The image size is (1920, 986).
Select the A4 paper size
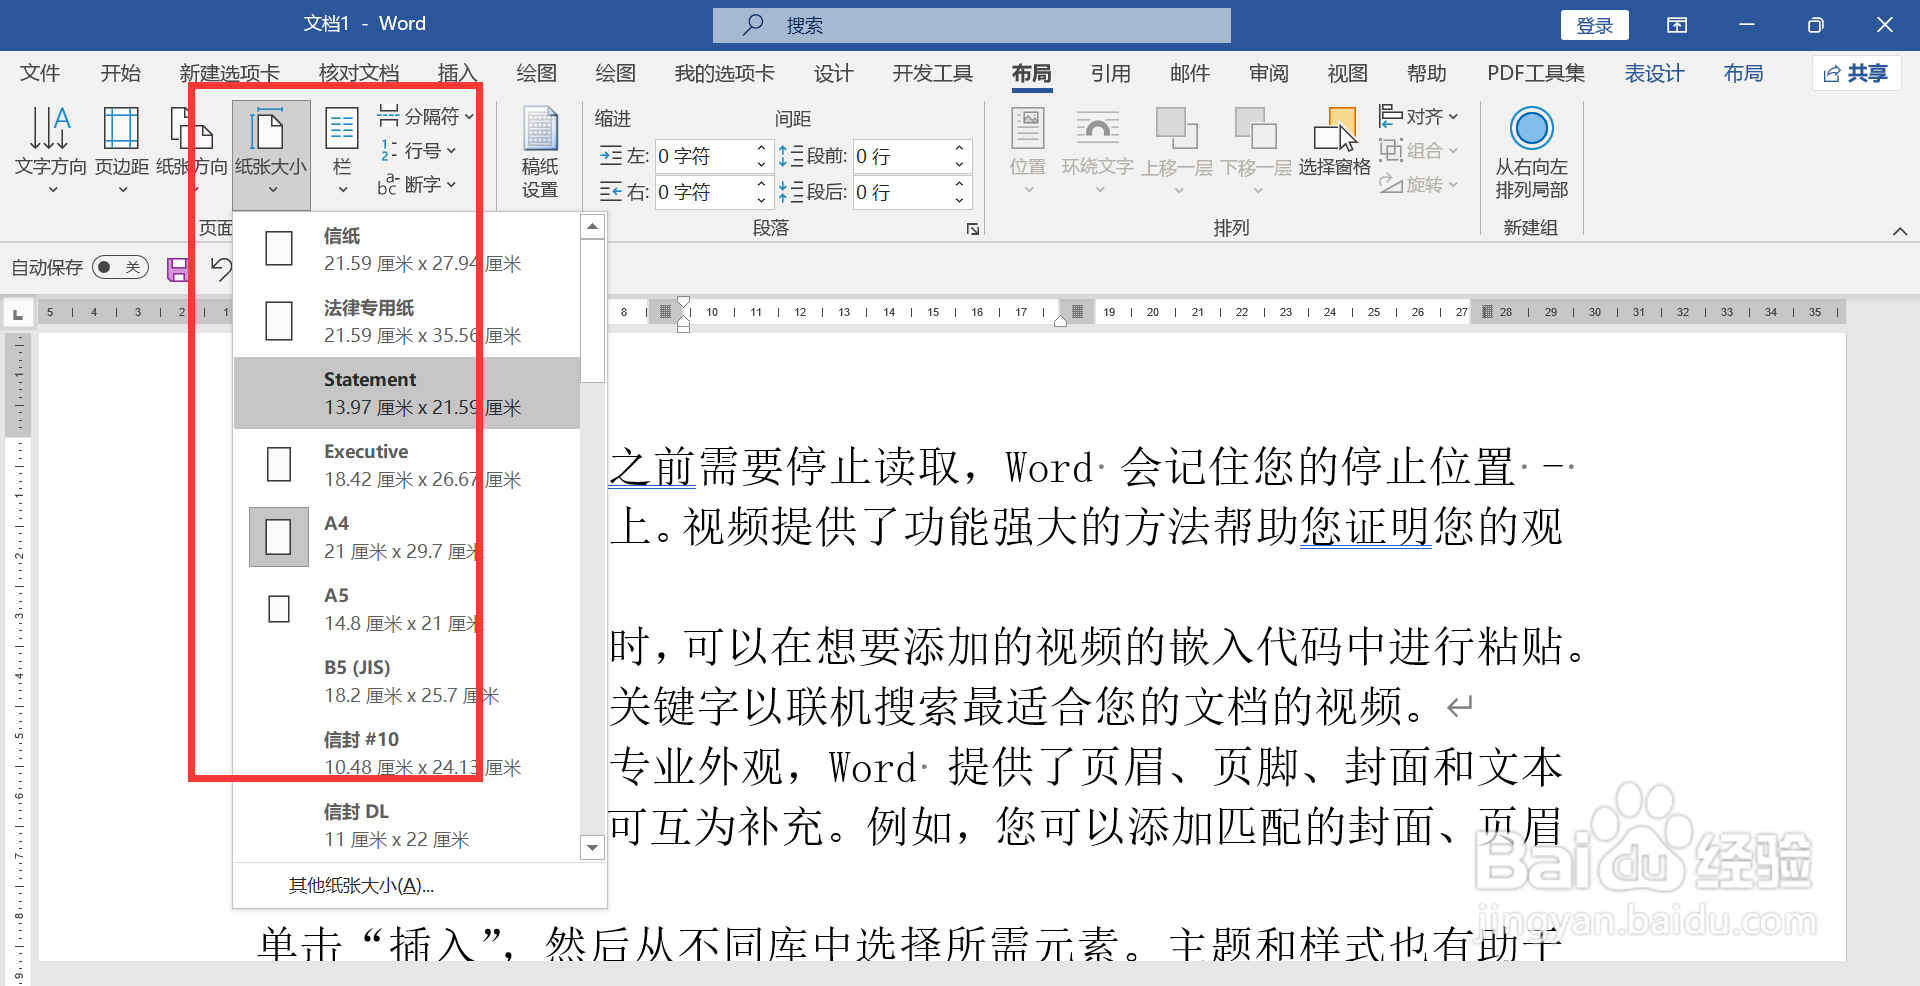pos(407,537)
